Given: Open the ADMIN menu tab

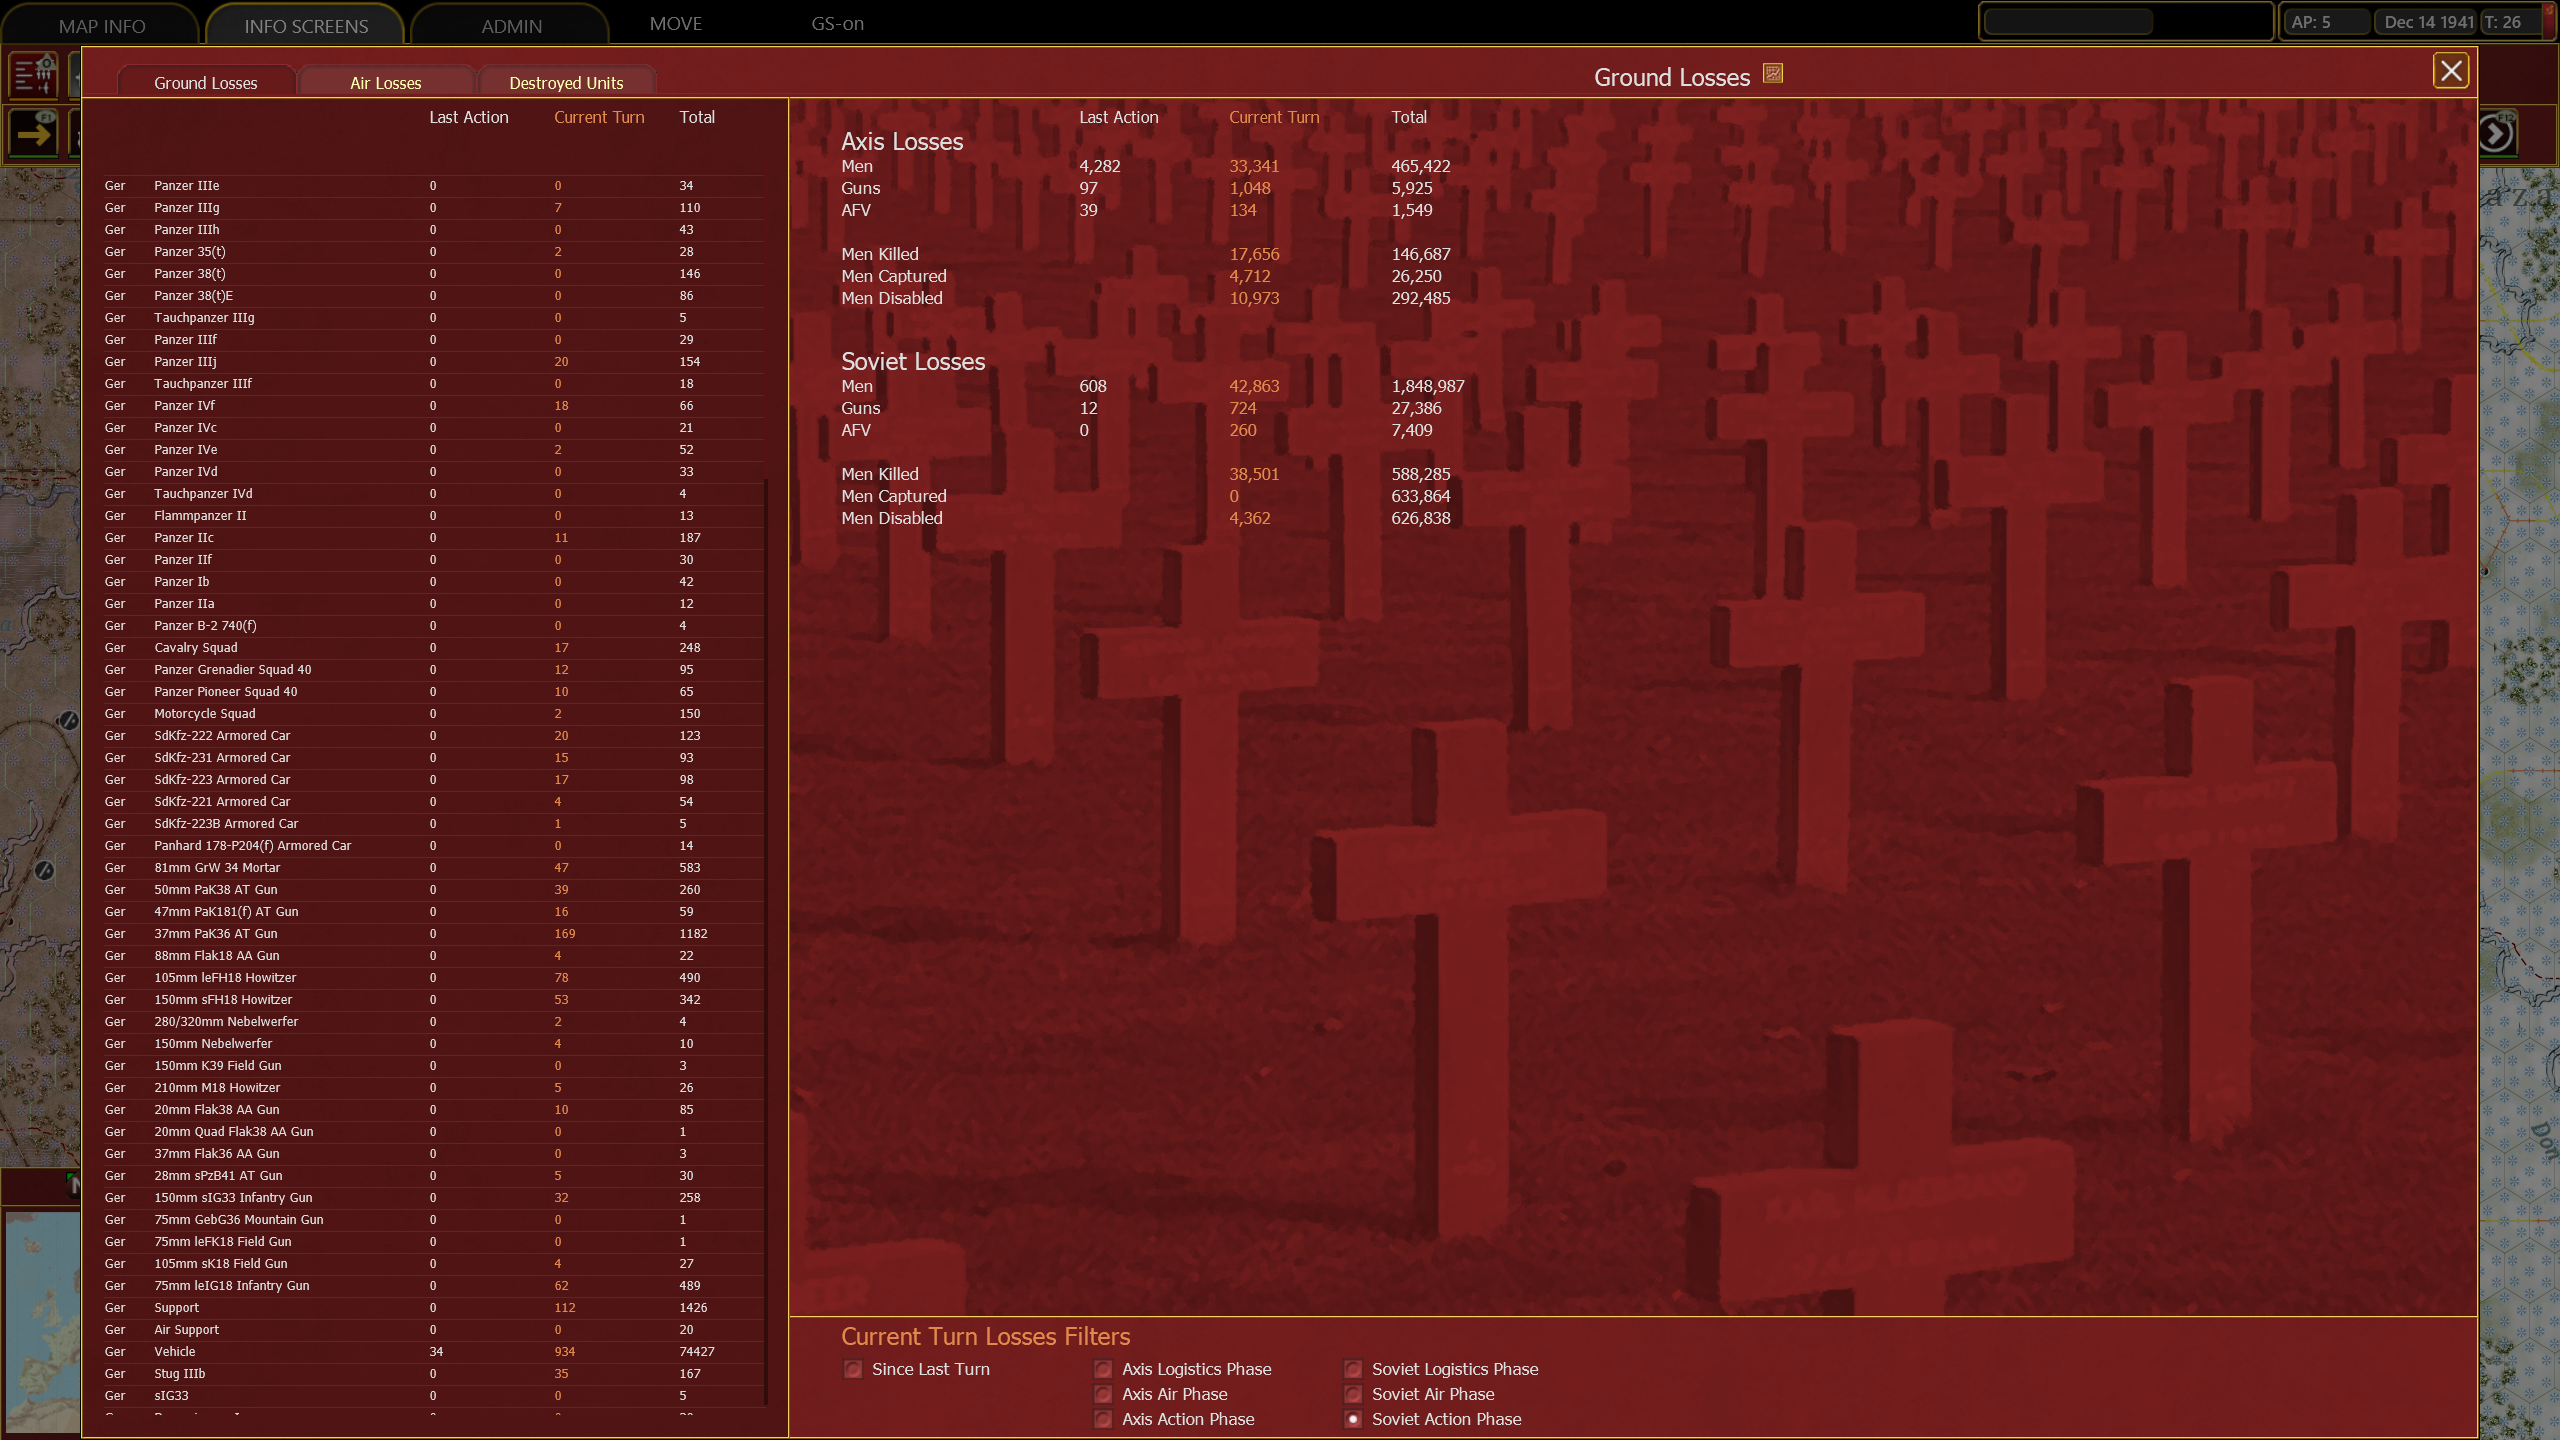Looking at the screenshot, I should 511,26.
